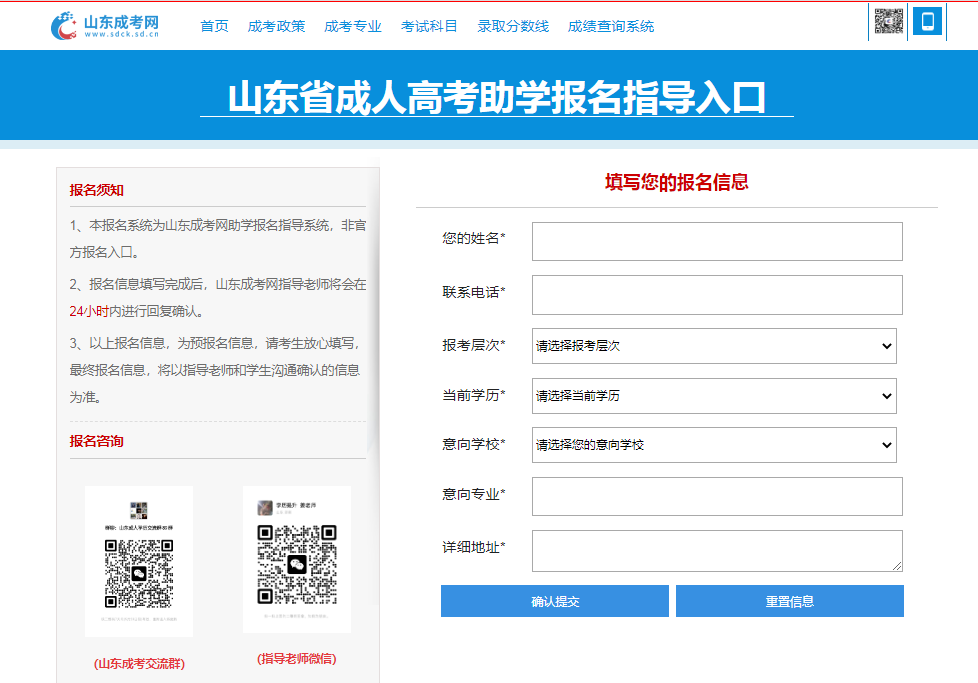Open the 意向学校 selection dropdown
This screenshot has width=978, height=683.
click(x=714, y=445)
